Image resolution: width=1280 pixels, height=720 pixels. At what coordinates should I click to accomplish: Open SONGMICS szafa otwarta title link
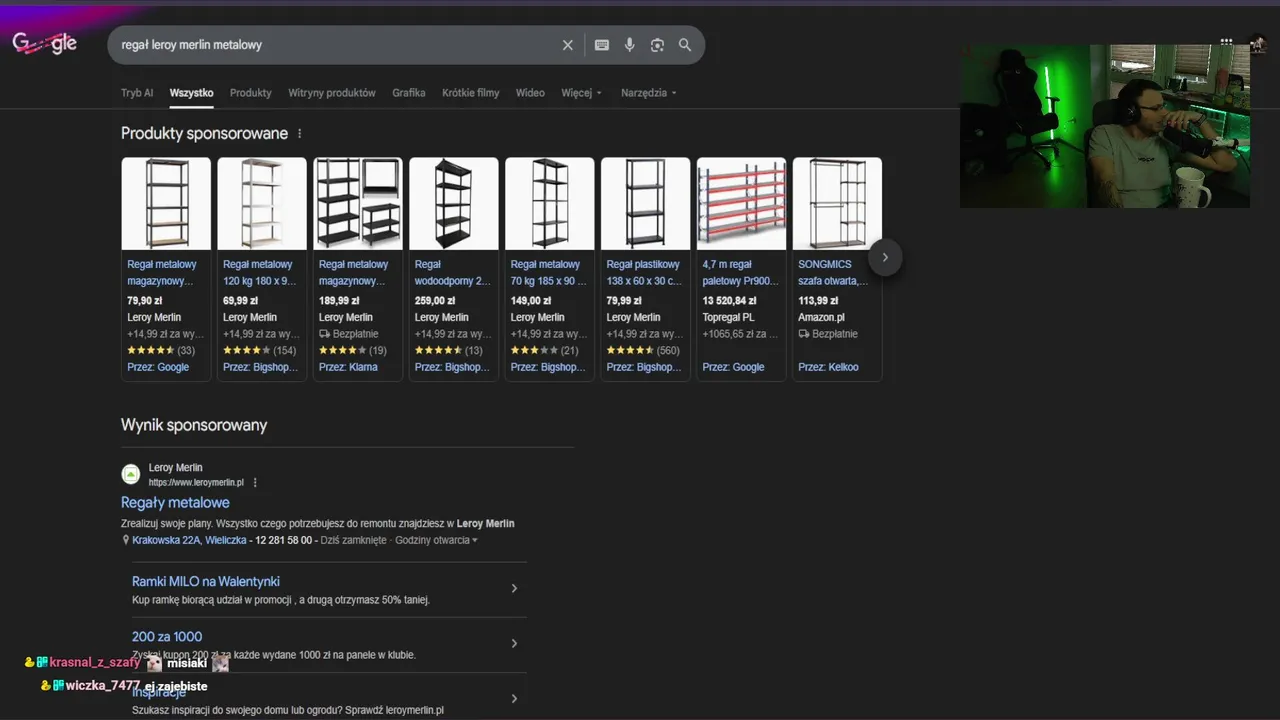click(833, 273)
